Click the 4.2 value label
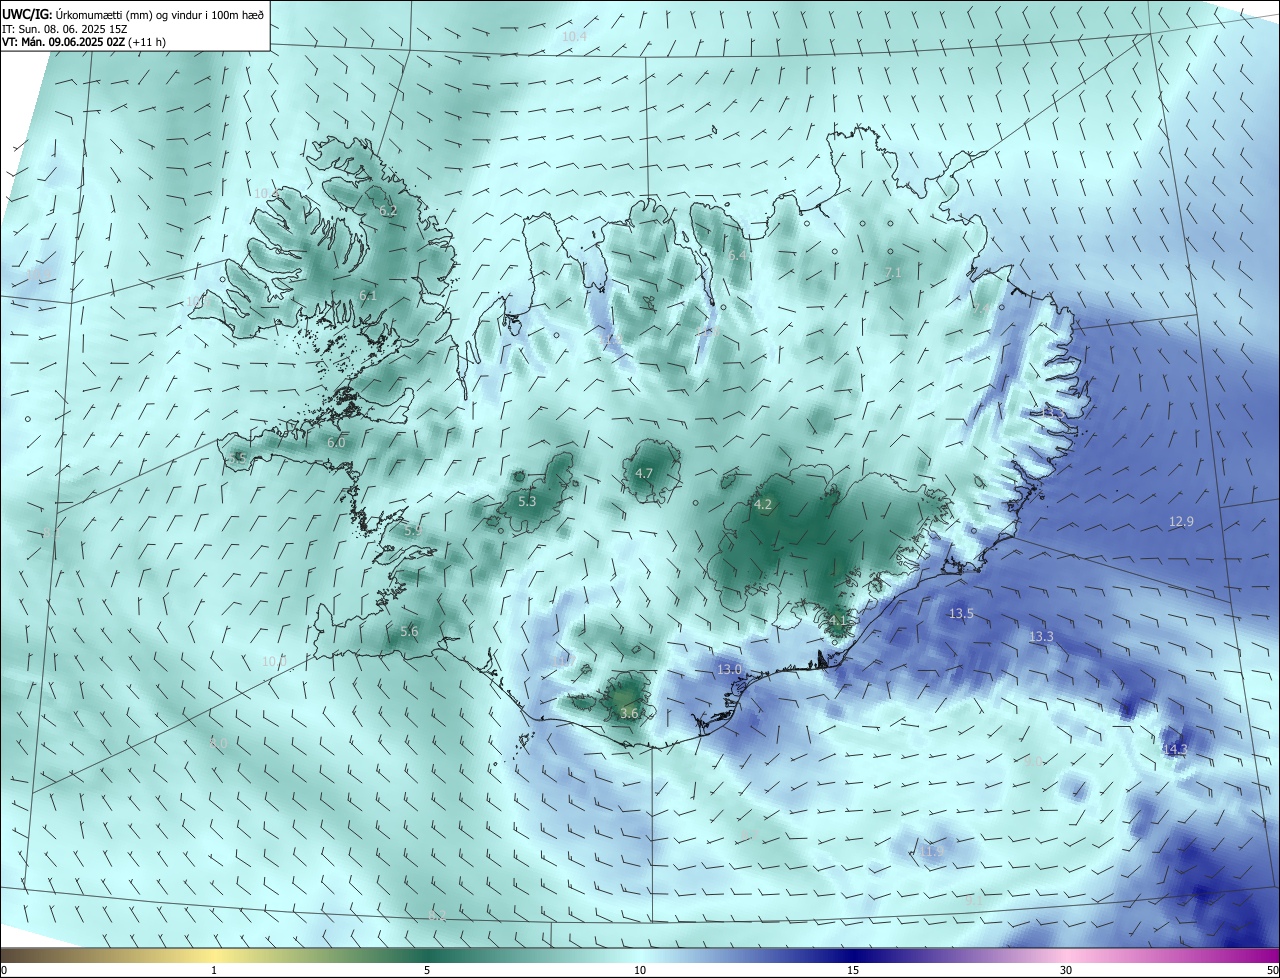 point(763,505)
